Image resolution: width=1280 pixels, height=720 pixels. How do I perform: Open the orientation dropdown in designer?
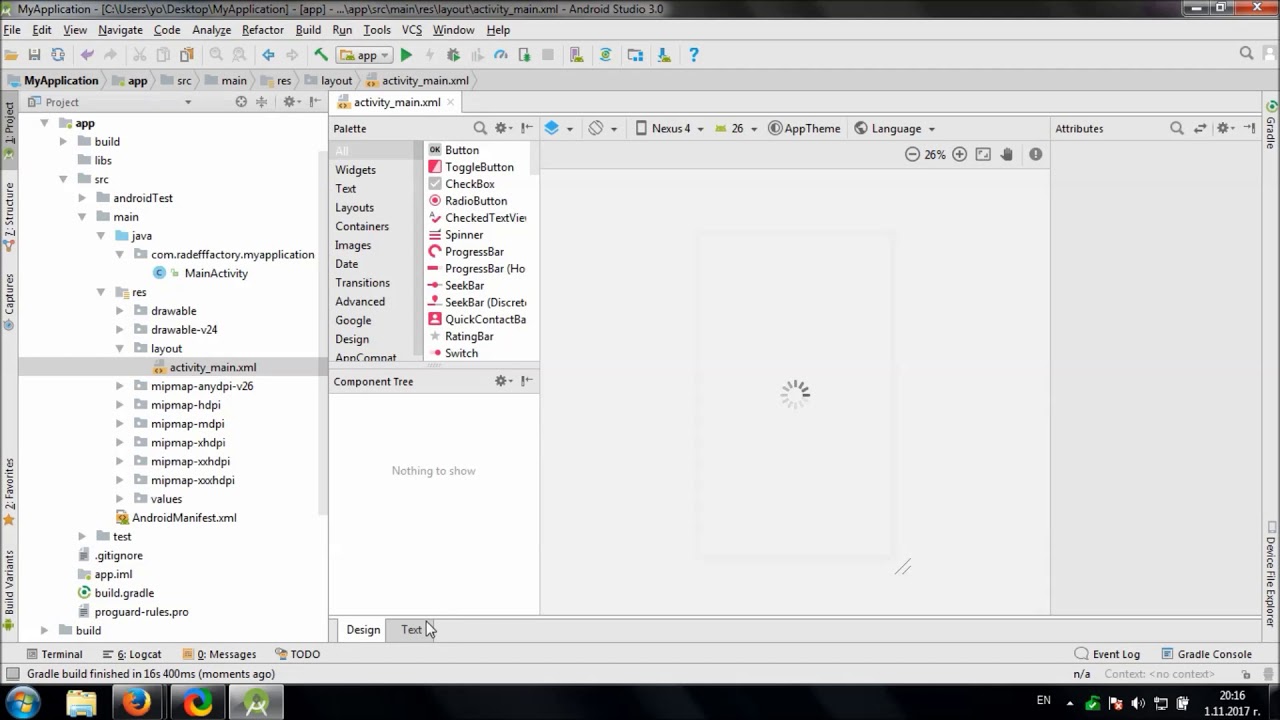tap(602, 128)
